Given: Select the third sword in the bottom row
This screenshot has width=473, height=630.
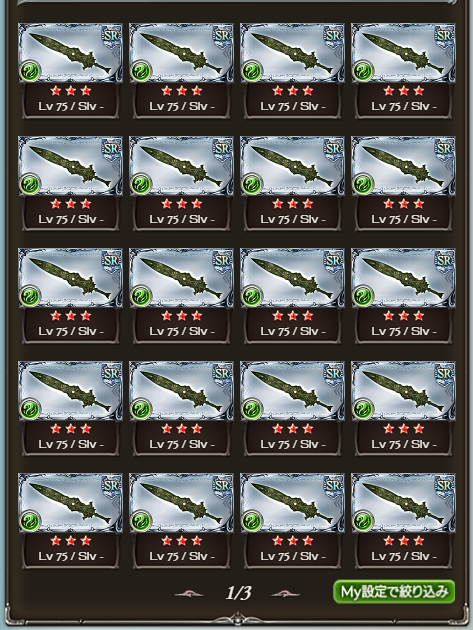Looking at the screenshot, I should coord(292,503).
